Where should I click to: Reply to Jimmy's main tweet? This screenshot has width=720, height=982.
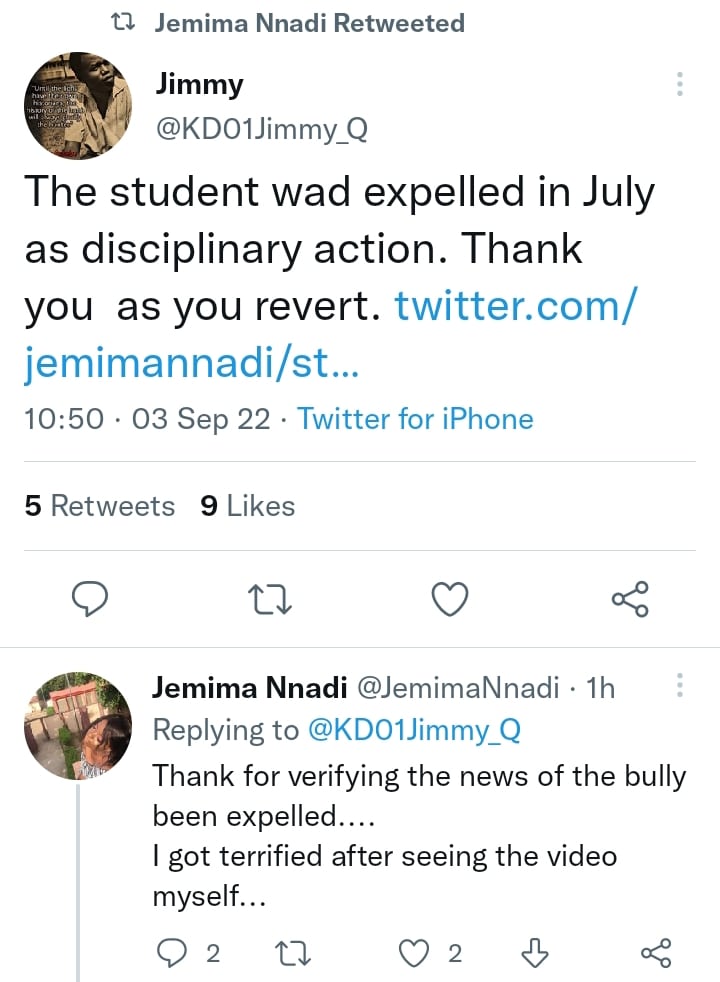coord(91,599)
